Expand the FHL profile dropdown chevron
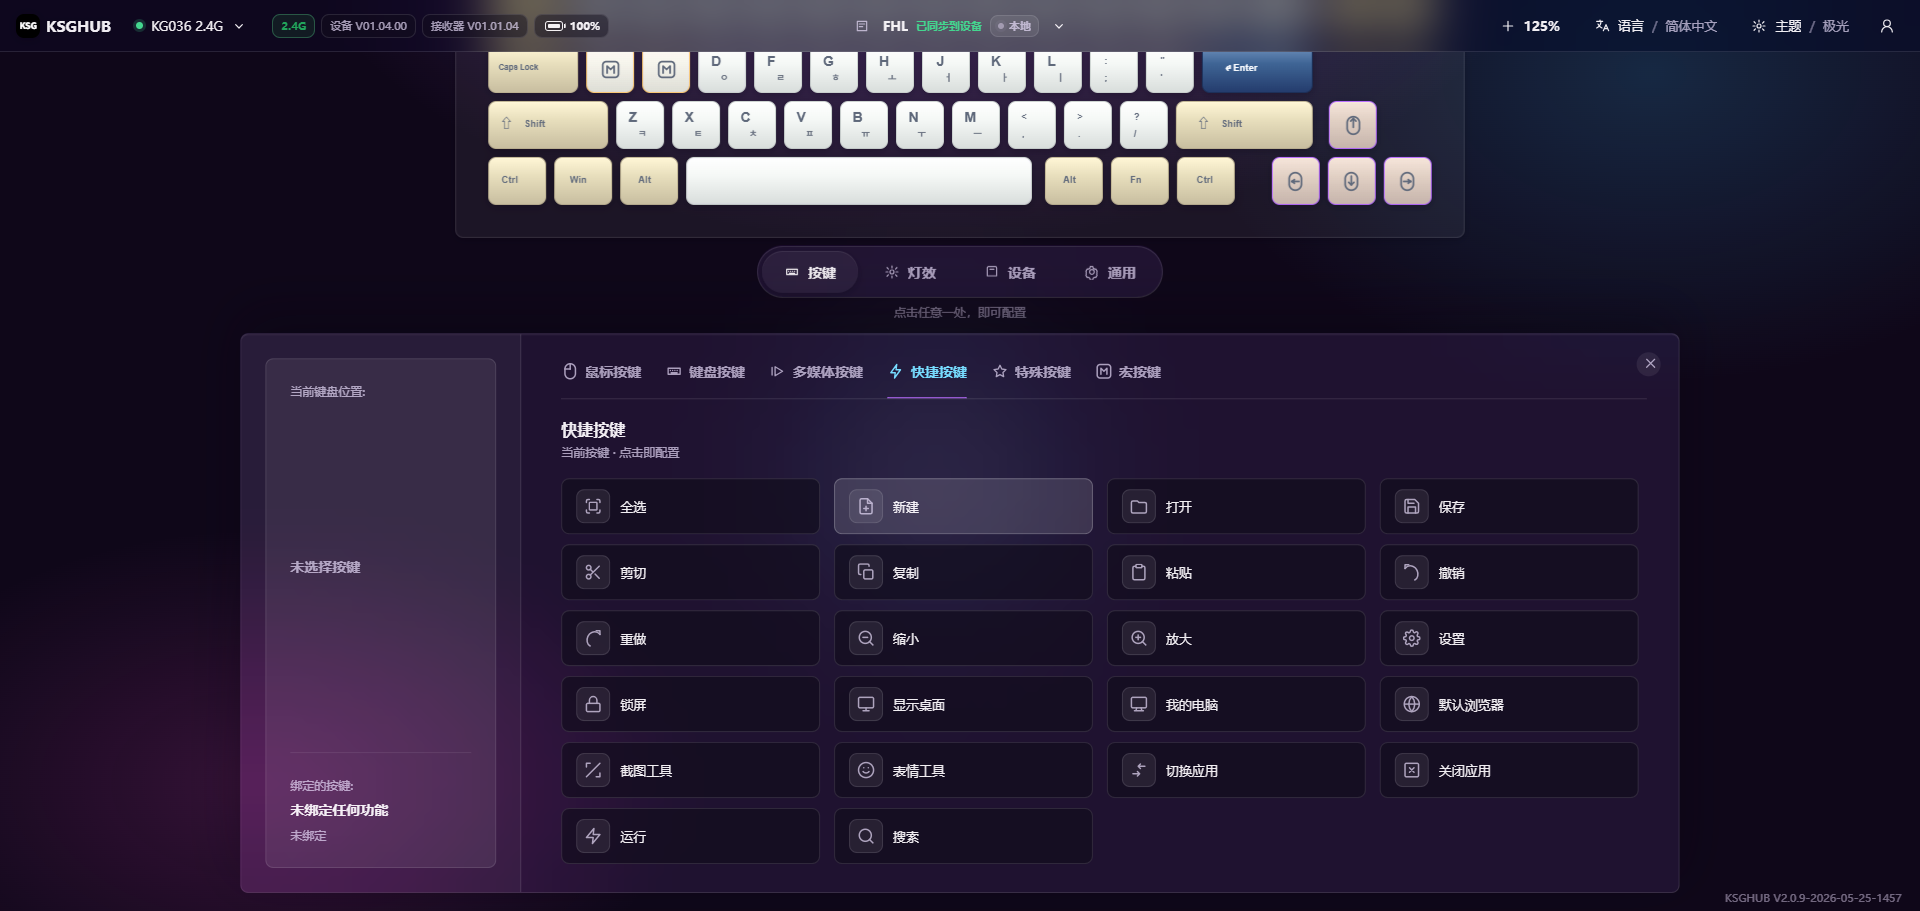1920x911 pixels. pos(1059,26)
